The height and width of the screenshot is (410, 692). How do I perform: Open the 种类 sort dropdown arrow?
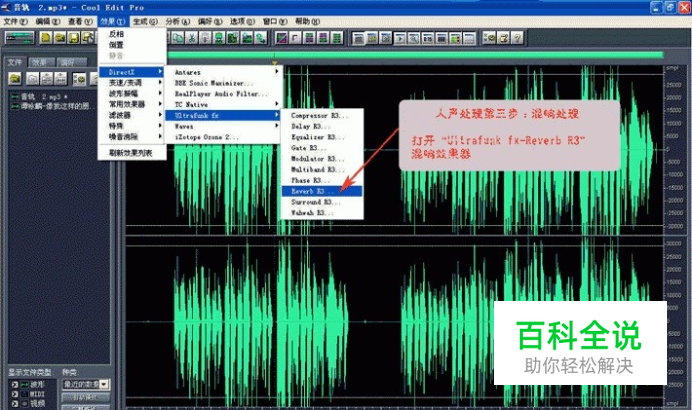pos(104,384)
